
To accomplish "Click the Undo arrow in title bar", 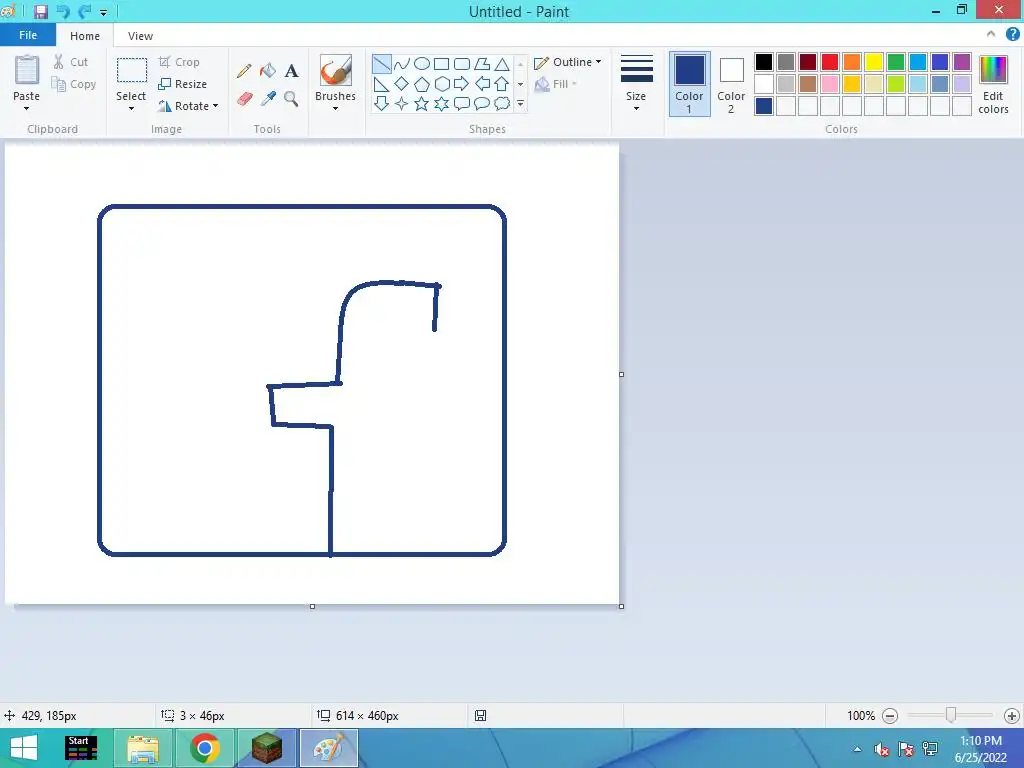I will (63, 12).
